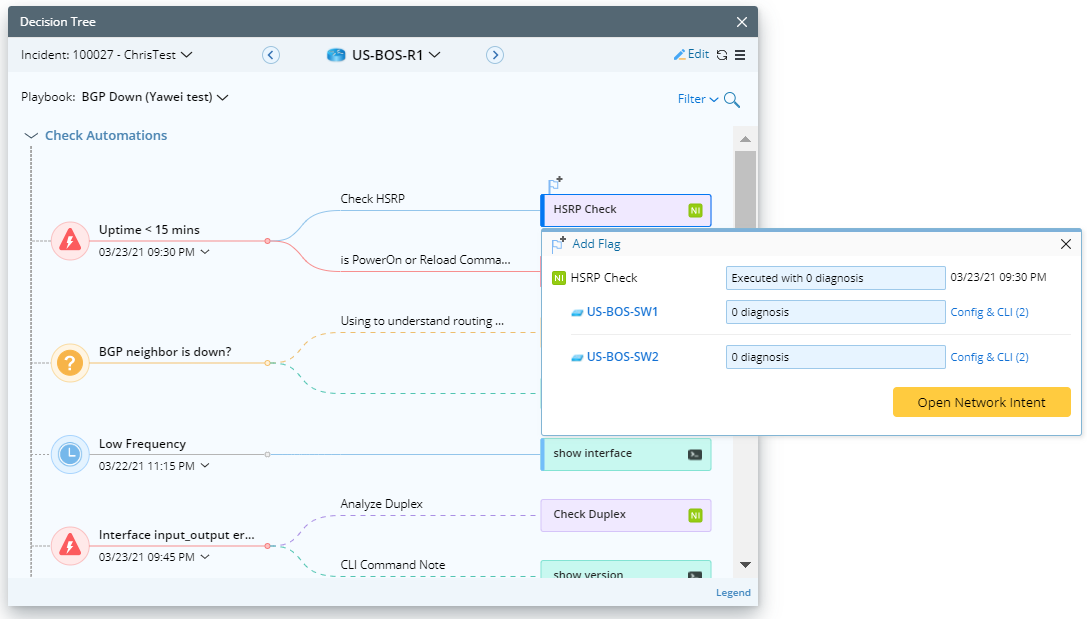The height and width of the screenshot is (619, 1087).
Task: Click the CLI Command Note branch label
Action: pyautogui.click(x=392, y=565)
